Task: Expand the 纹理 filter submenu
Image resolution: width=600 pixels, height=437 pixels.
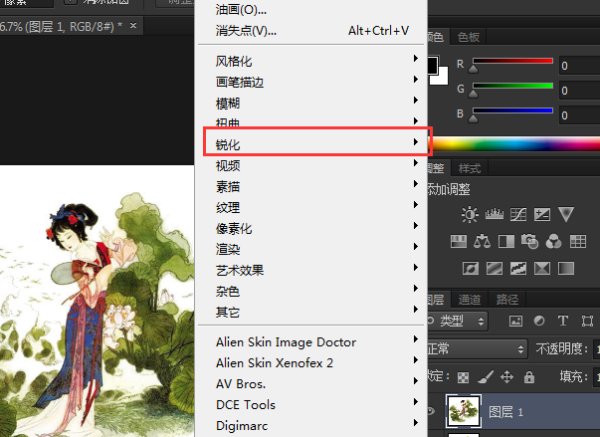Action: 311,207
